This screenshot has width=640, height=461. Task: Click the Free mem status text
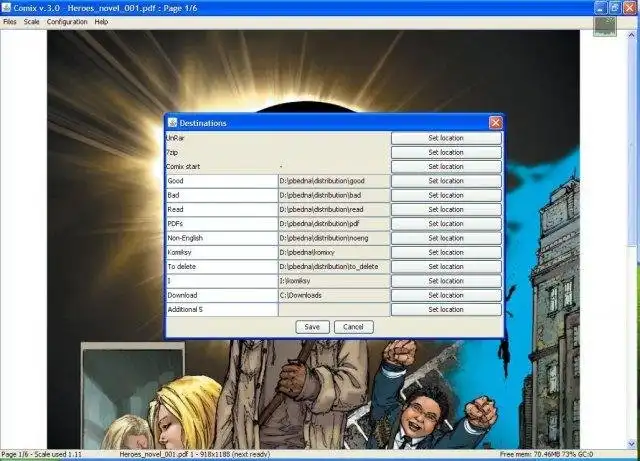547,454
